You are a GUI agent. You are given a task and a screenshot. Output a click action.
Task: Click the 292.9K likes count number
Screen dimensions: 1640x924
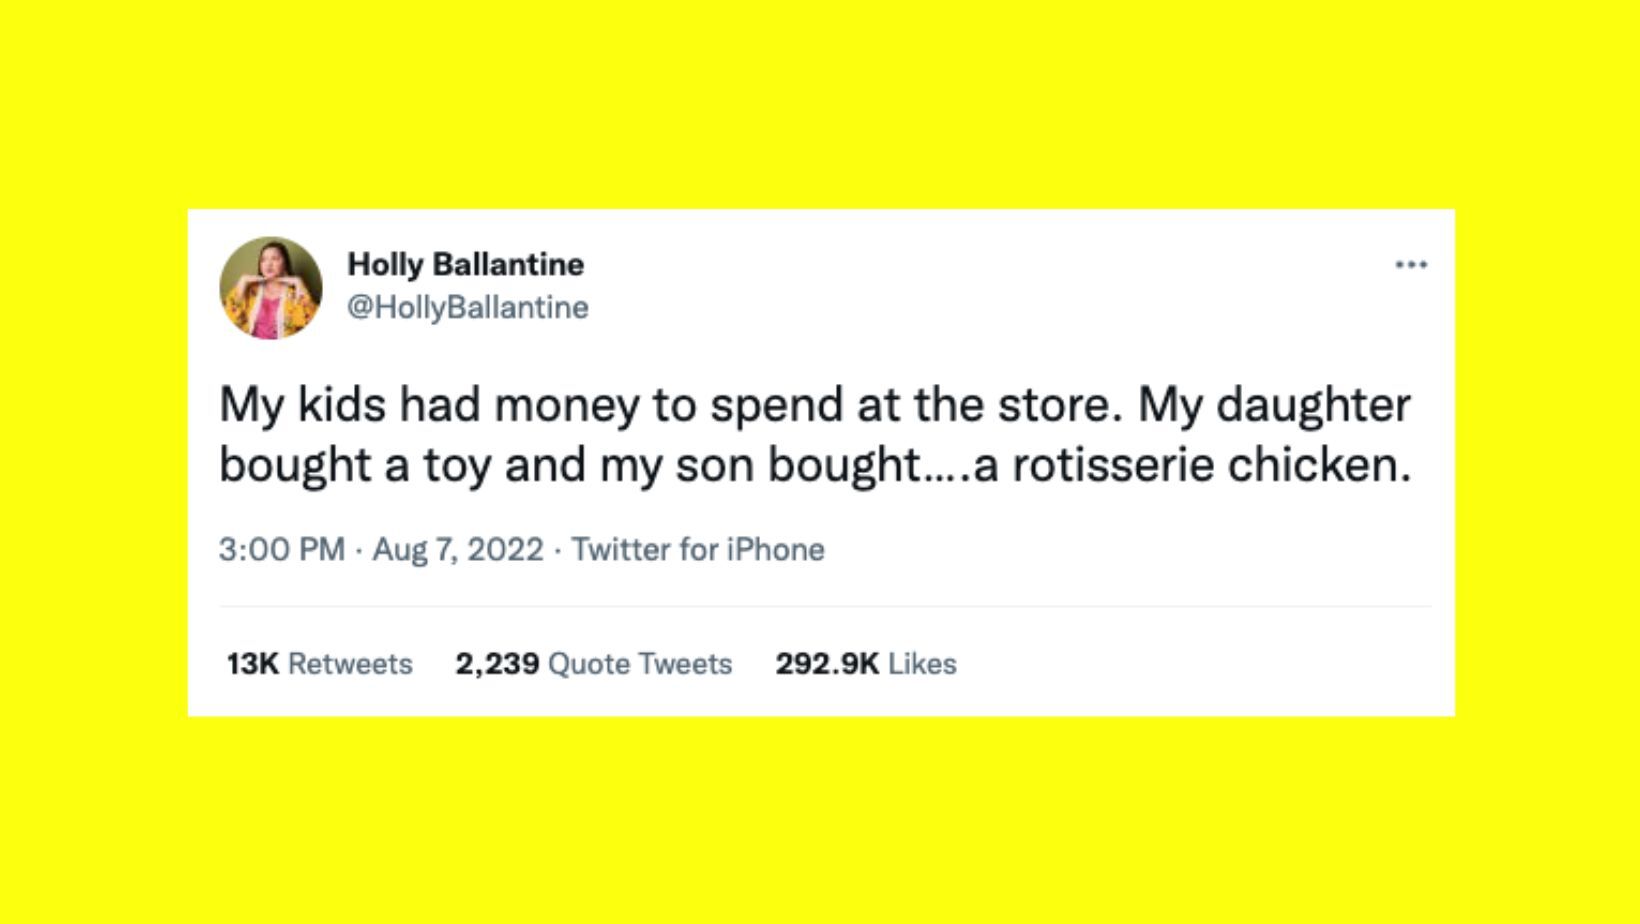point(827,664)
